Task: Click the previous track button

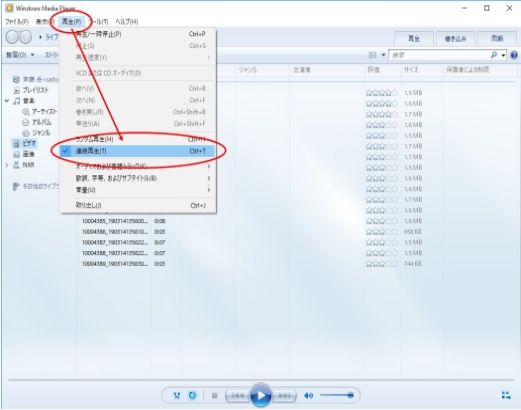Action: [238, 396]
